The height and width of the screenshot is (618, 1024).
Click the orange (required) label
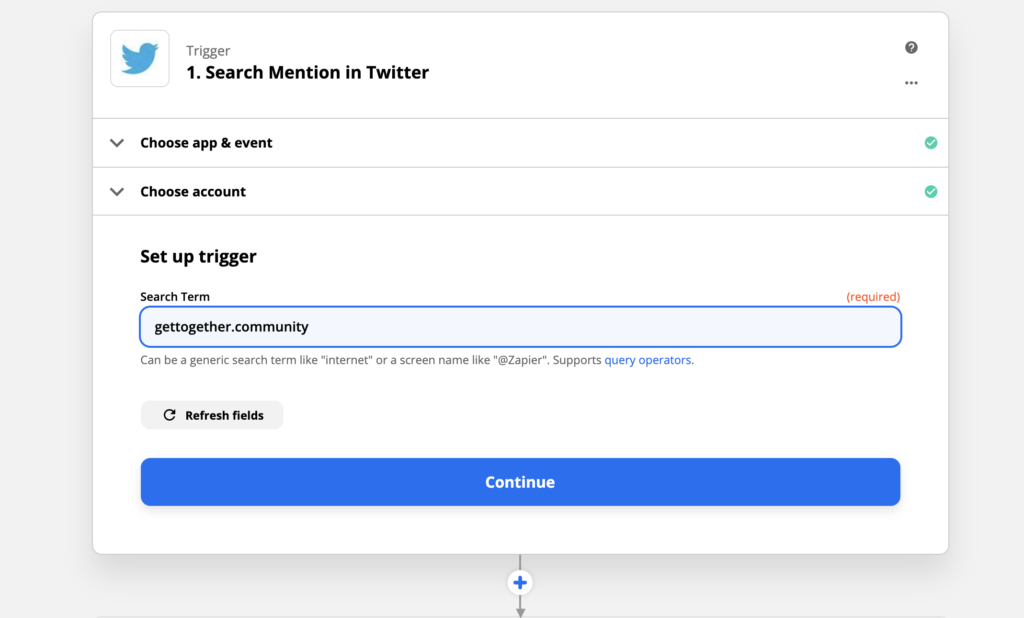pos(873,297)
